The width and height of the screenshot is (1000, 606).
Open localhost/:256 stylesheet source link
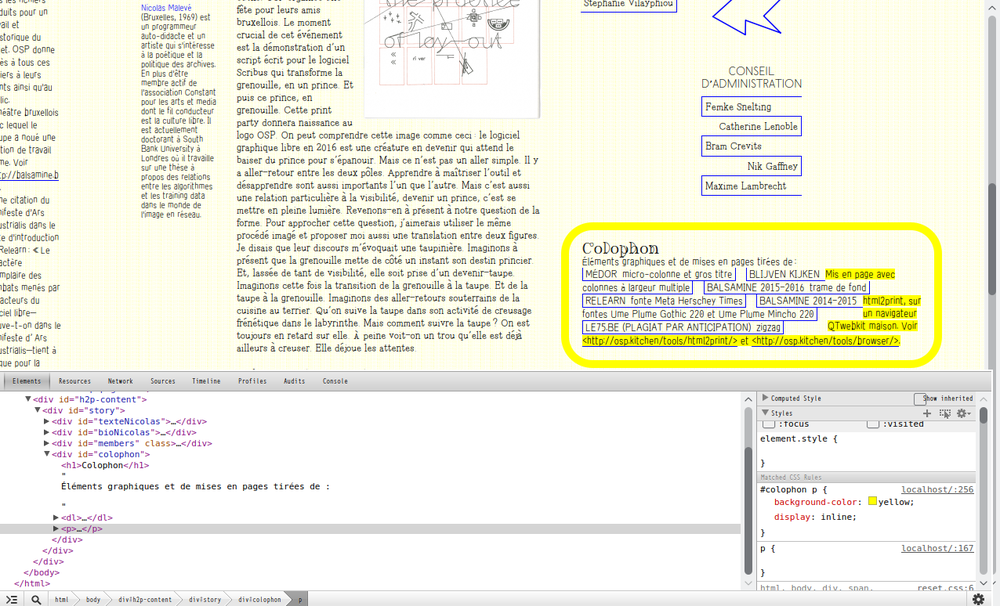click(x=936, y=489)
